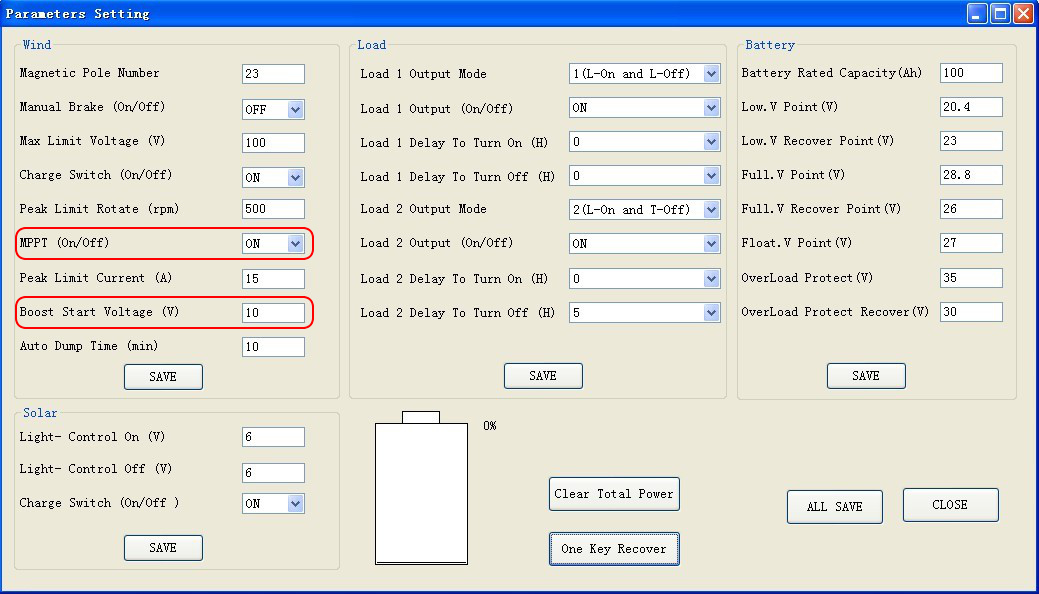Screen dimensions: 1039x594
Task: Select the Low.V Recover Point field
Action: 971,141
